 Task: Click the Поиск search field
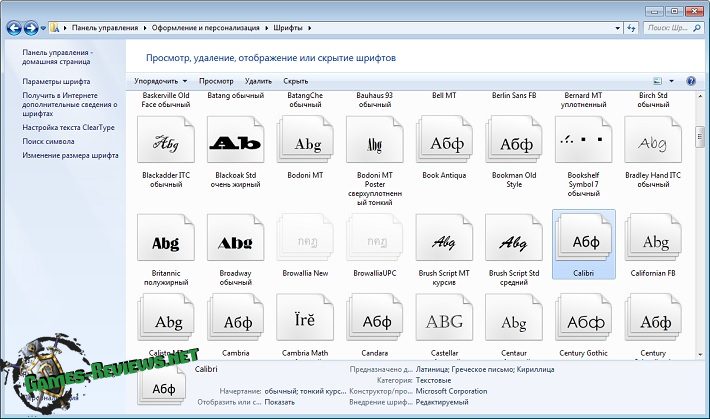pyautogui.click(x=673, y=28)
